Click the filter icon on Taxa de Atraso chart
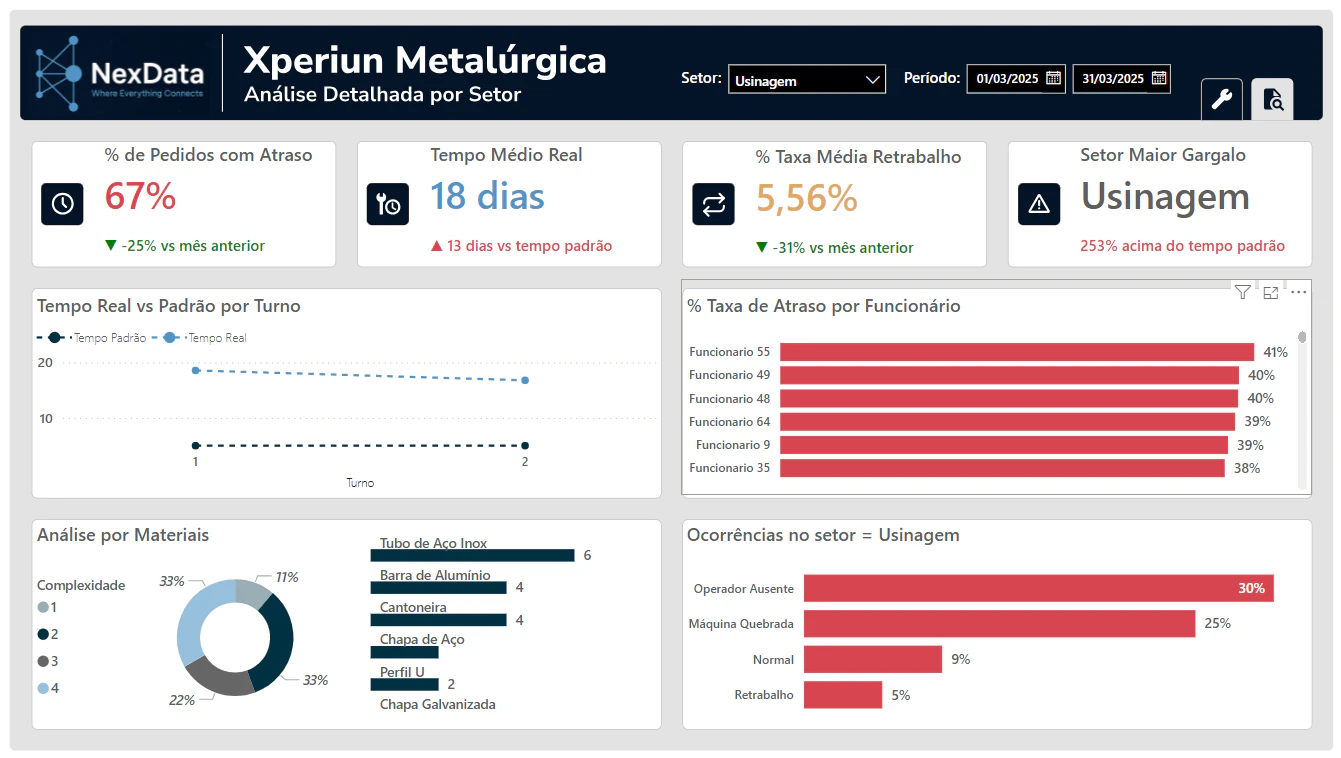The image size is (1341, 758). [1242, 292]
